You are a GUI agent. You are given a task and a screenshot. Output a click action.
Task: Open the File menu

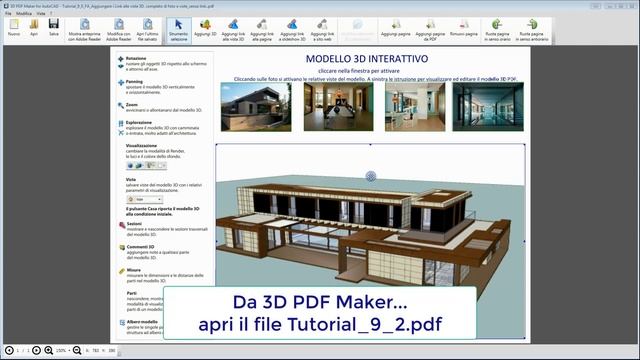click(8, 13)
